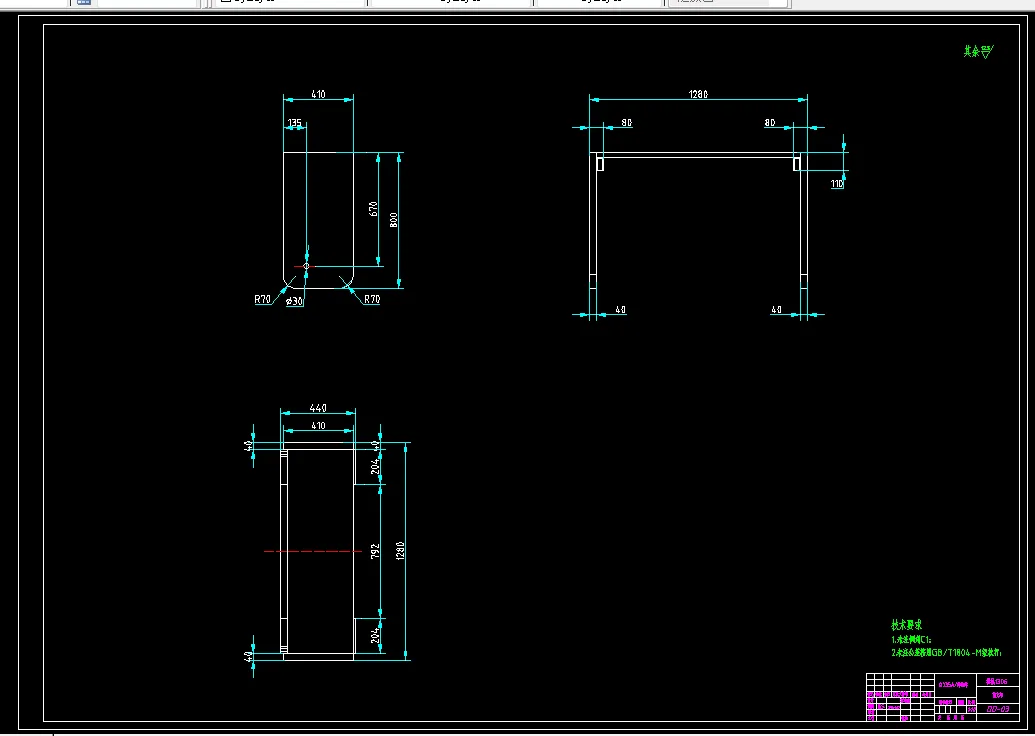1035x736 pixels.
Task: Click the vertical 1280 dimension beside 792
Action: [x=400, y=551]
